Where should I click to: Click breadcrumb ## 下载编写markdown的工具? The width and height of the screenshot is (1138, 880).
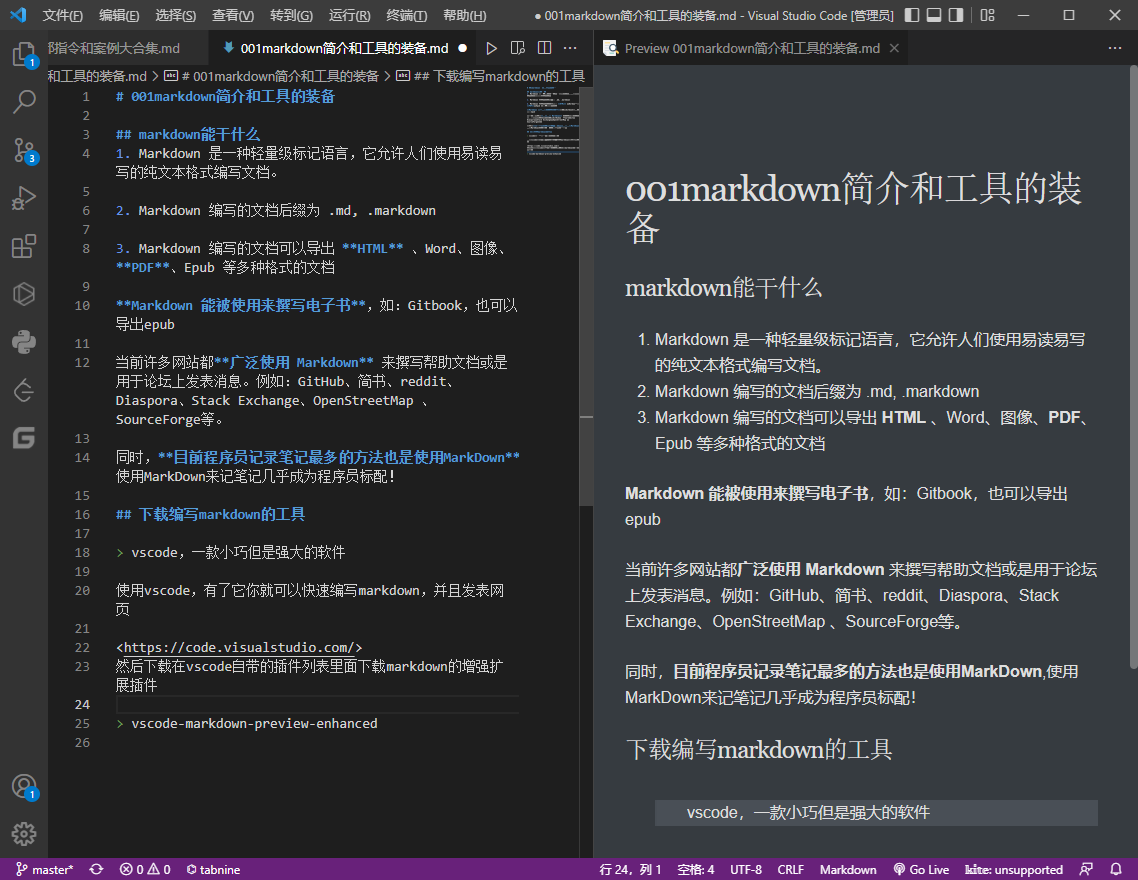(491, 76)
